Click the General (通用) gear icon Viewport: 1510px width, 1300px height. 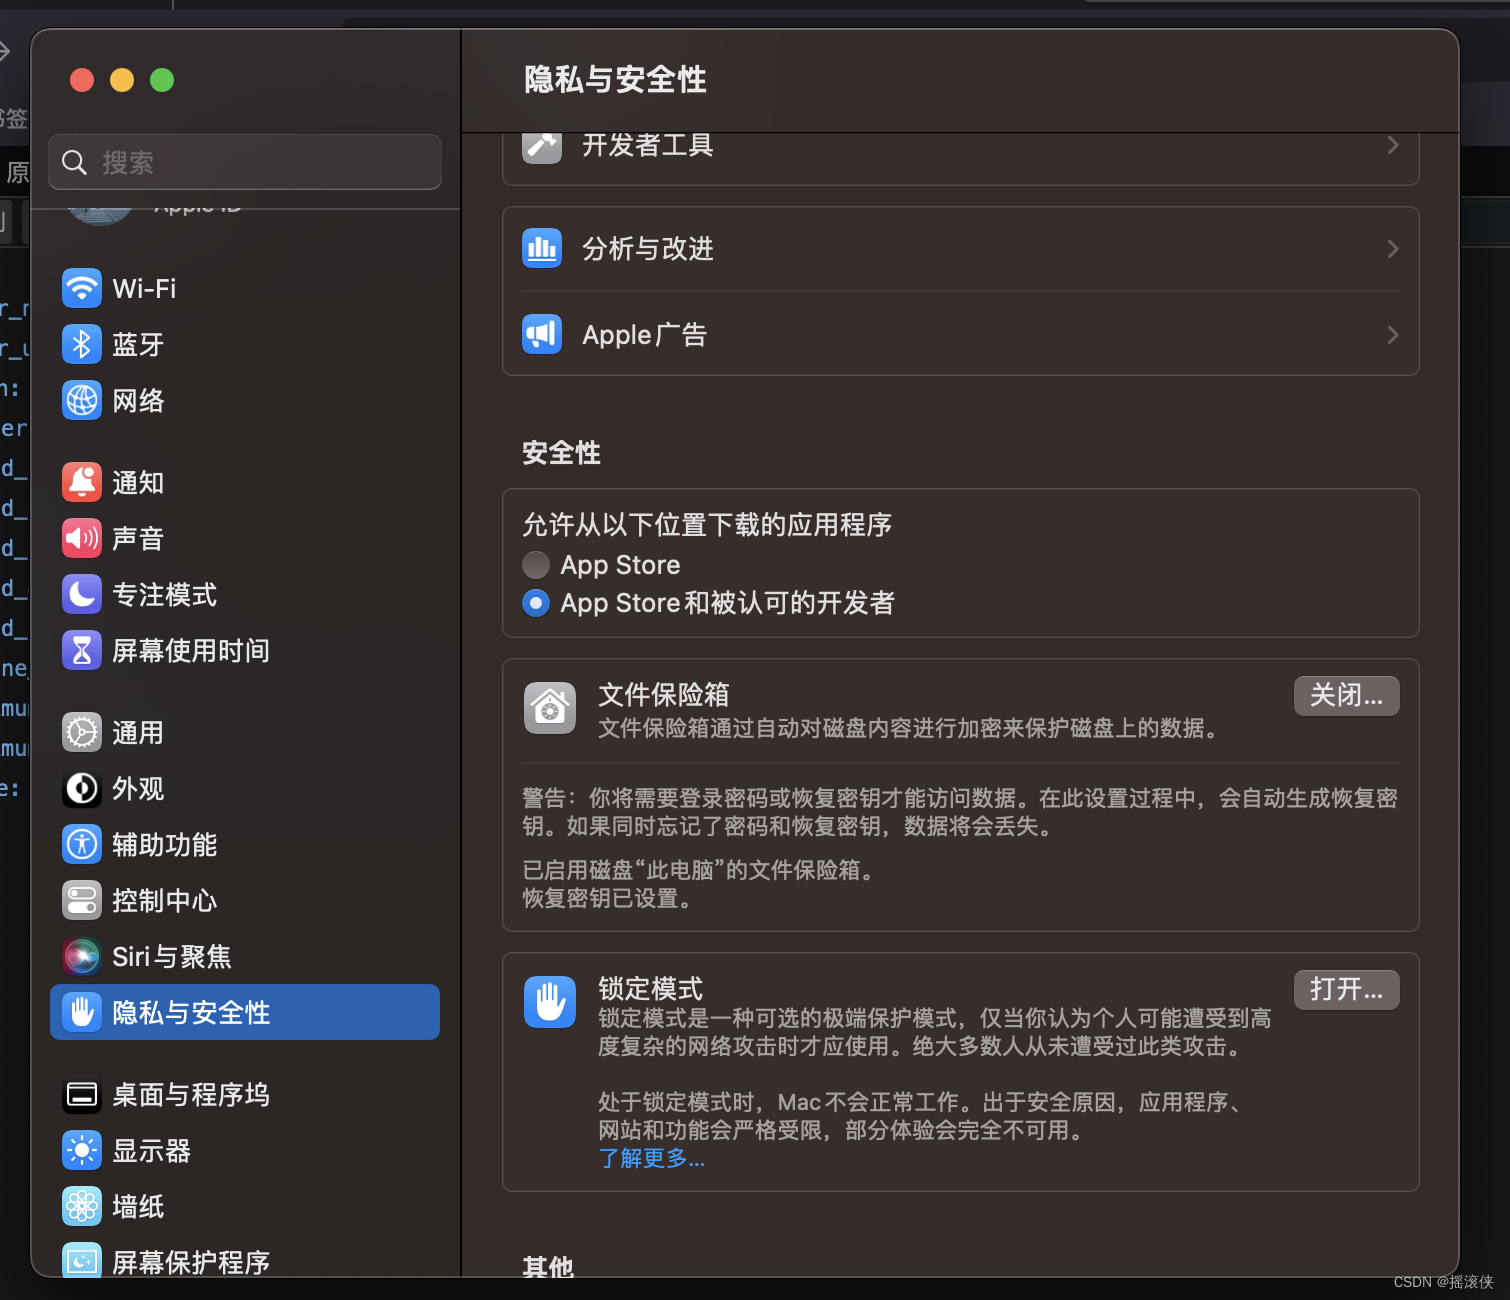tap(82, 733)
